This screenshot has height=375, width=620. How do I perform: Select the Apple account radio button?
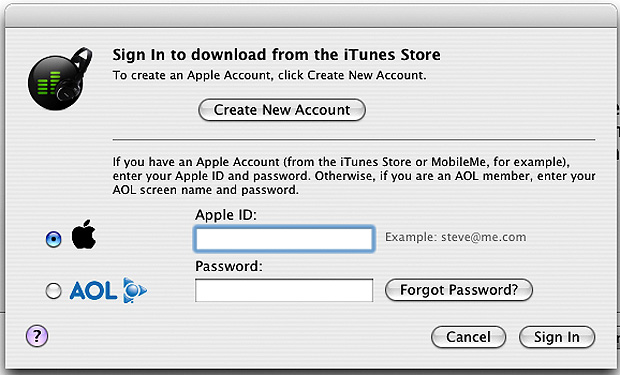(53, 239)
